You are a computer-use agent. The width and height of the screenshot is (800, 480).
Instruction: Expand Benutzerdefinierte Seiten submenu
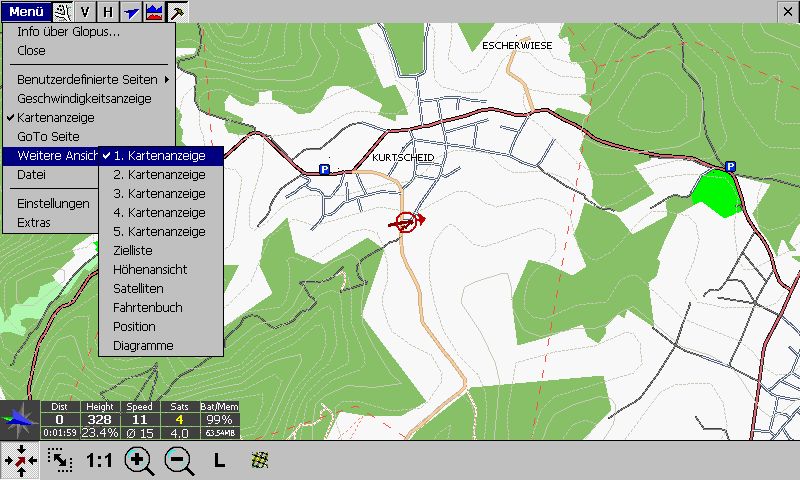point(92,79)
